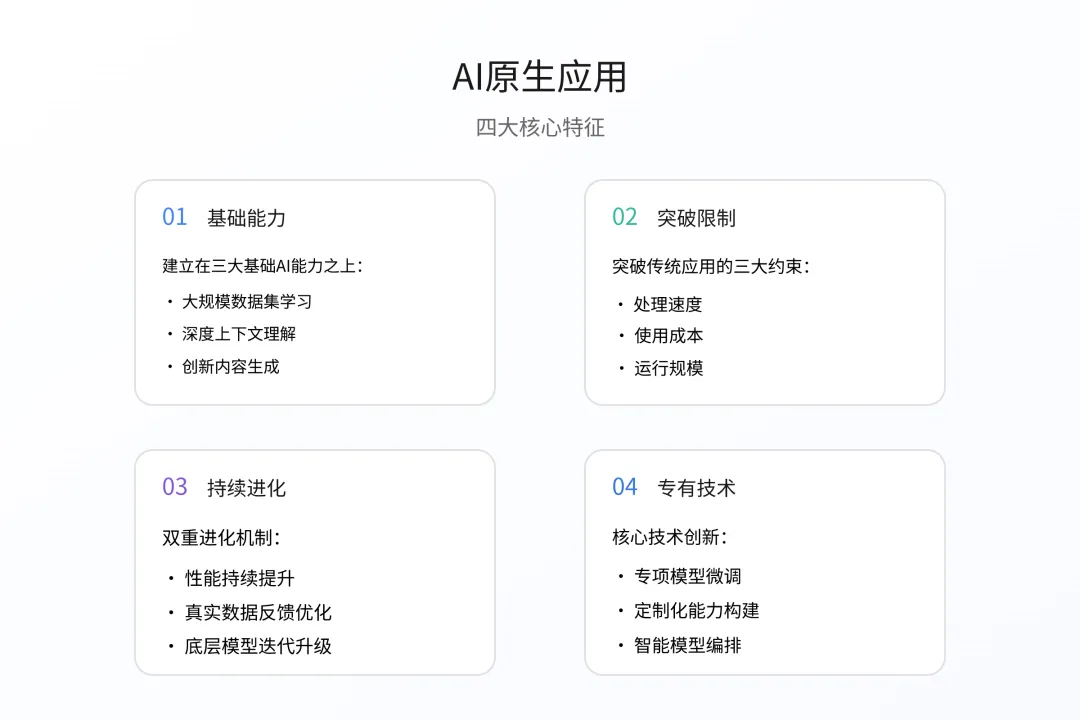Select the bullet '处理速度'
1080x720 pixels.
(668, 305)
